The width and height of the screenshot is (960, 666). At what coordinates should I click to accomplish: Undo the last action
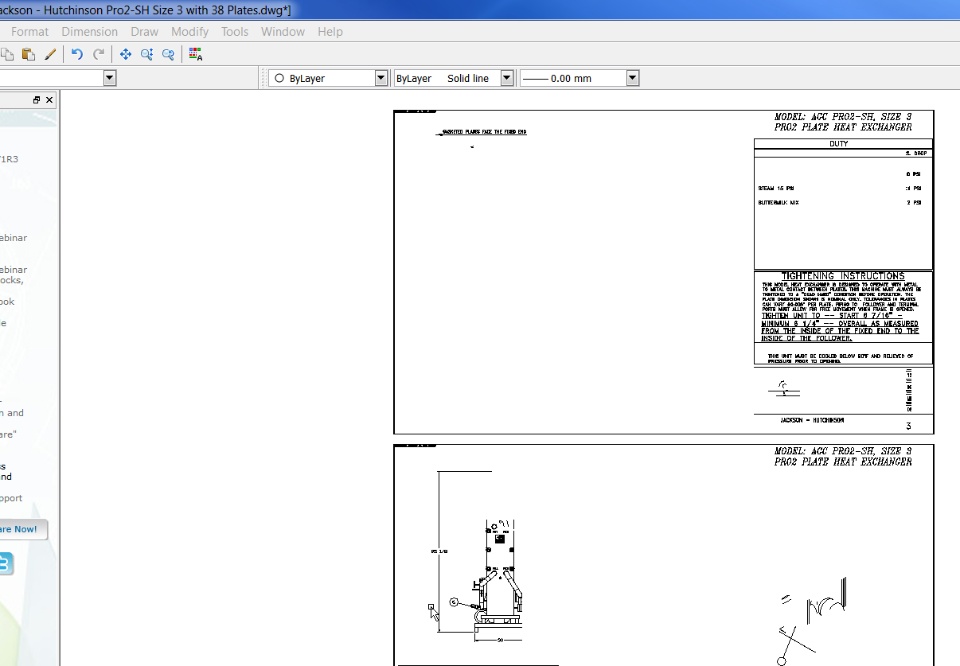click(77, 54)
